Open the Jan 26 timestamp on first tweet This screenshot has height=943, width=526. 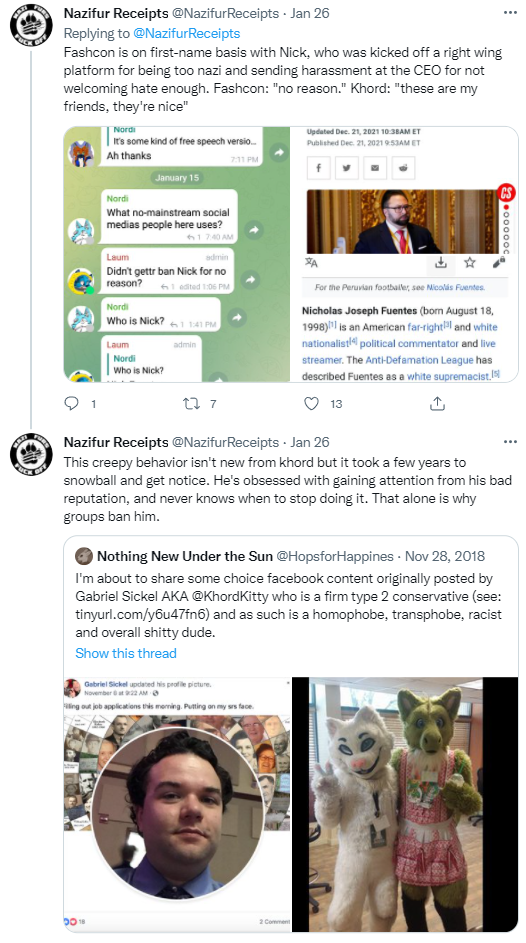[310, 13]
